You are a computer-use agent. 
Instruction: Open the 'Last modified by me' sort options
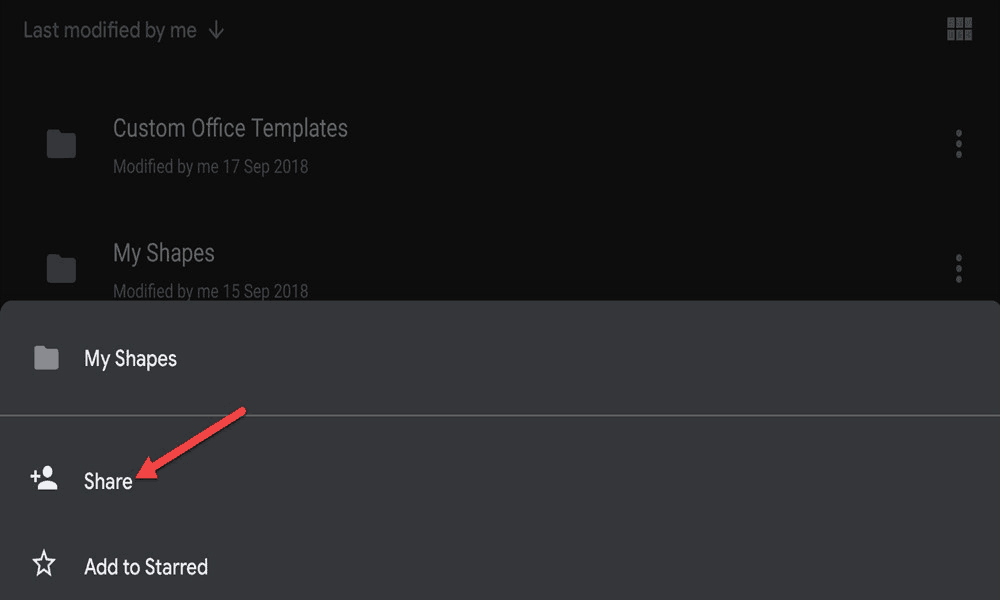pyautogui.click(x=110, y=30)
